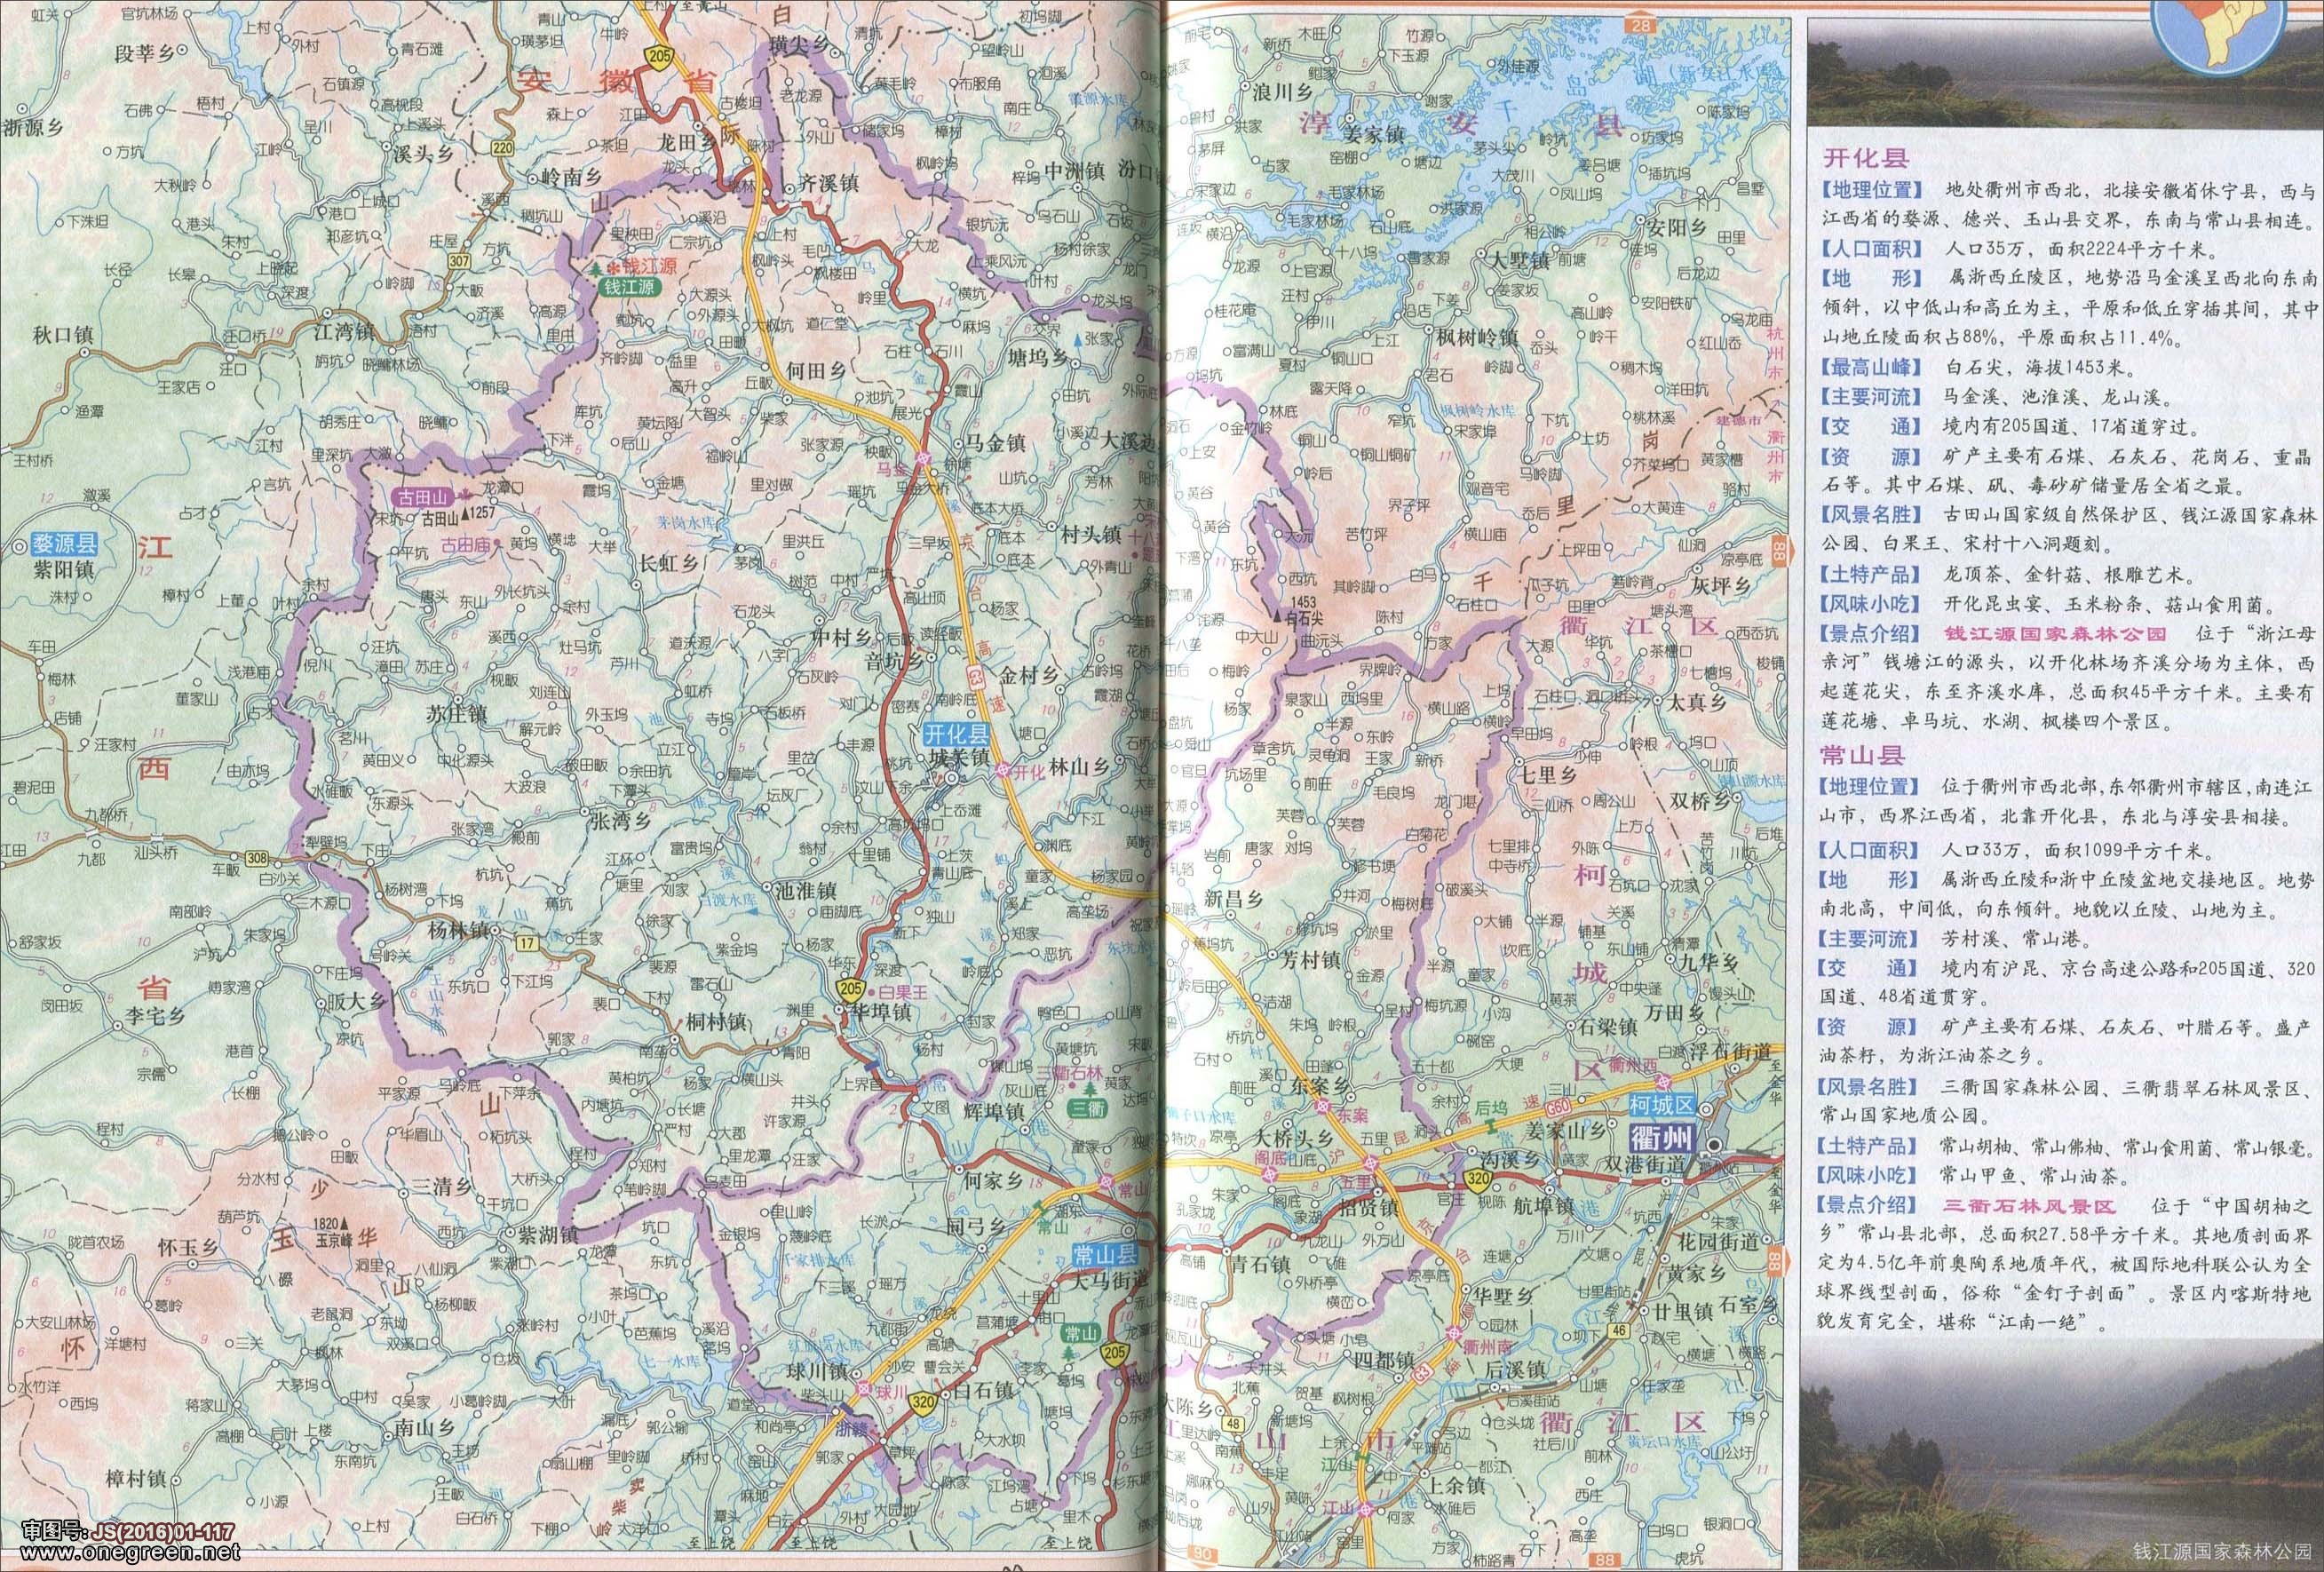Click route shield 308 near 汕头桥
Image resolution: width=2324 pixels, height=1572 pixels.
click(258, 857)
